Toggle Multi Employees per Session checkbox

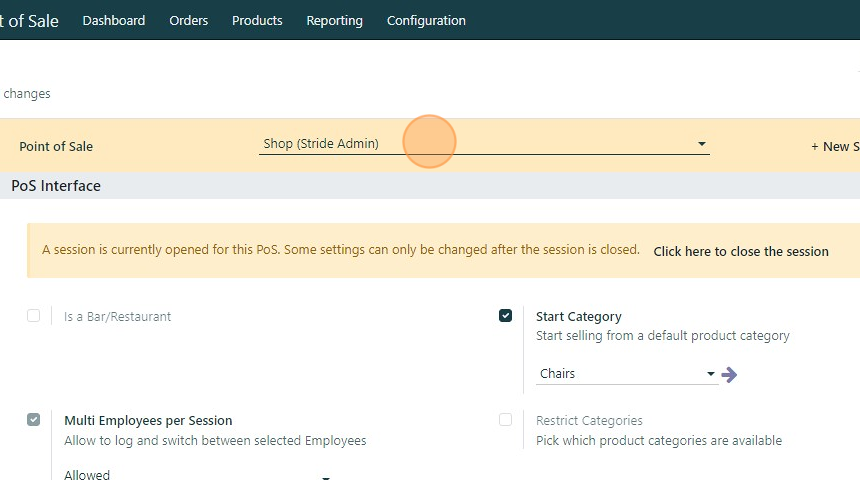pos(33,420)
